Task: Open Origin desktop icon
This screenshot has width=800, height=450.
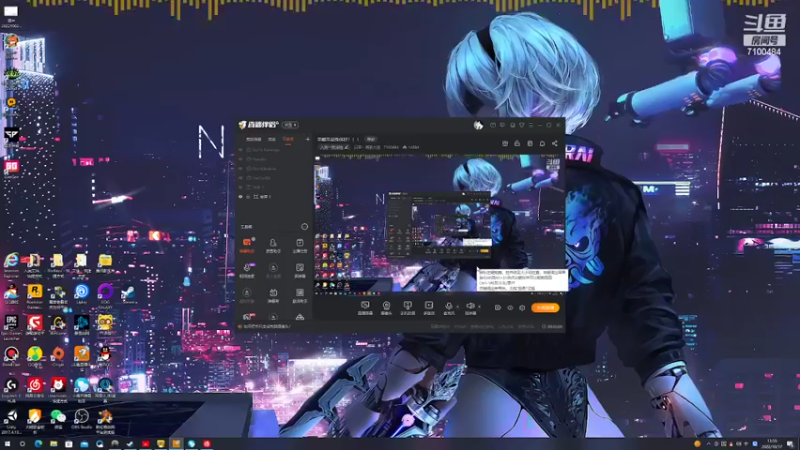Action: point(58,356)
